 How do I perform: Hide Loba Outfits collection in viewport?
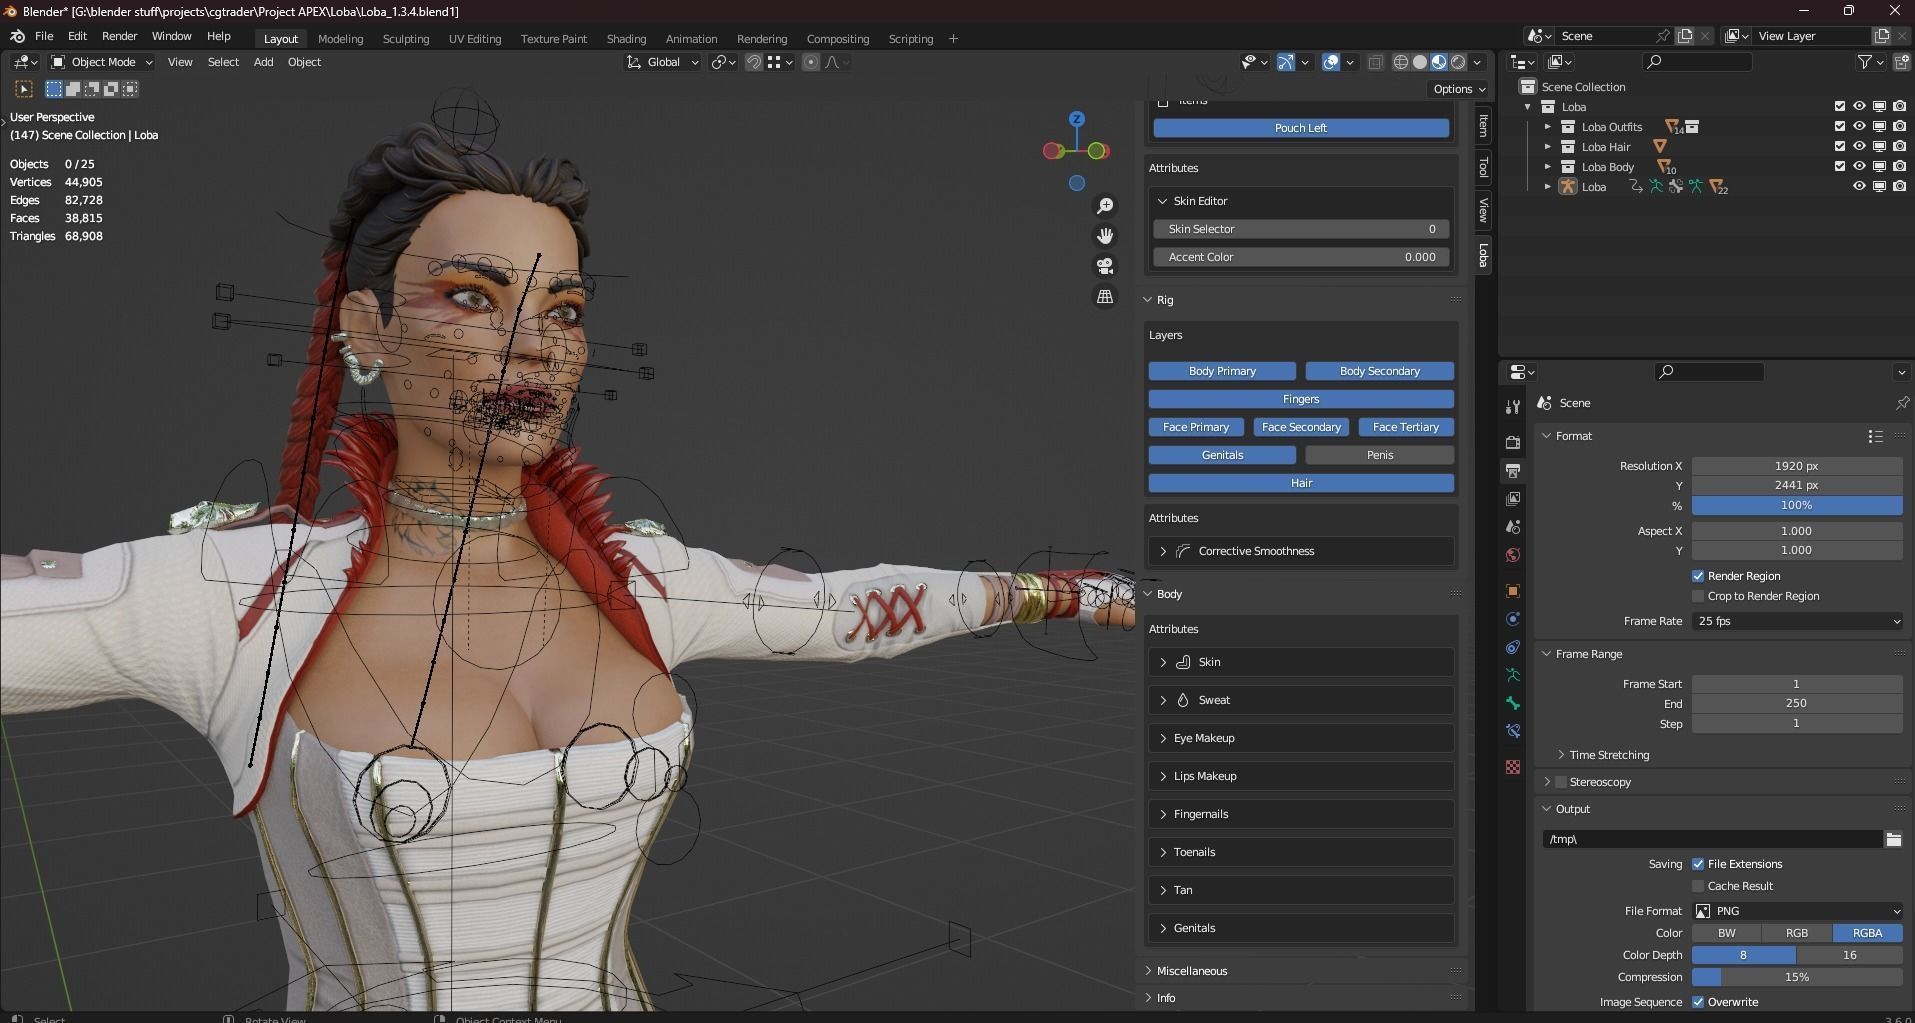pyautogui.click(x=1859, y=127)
